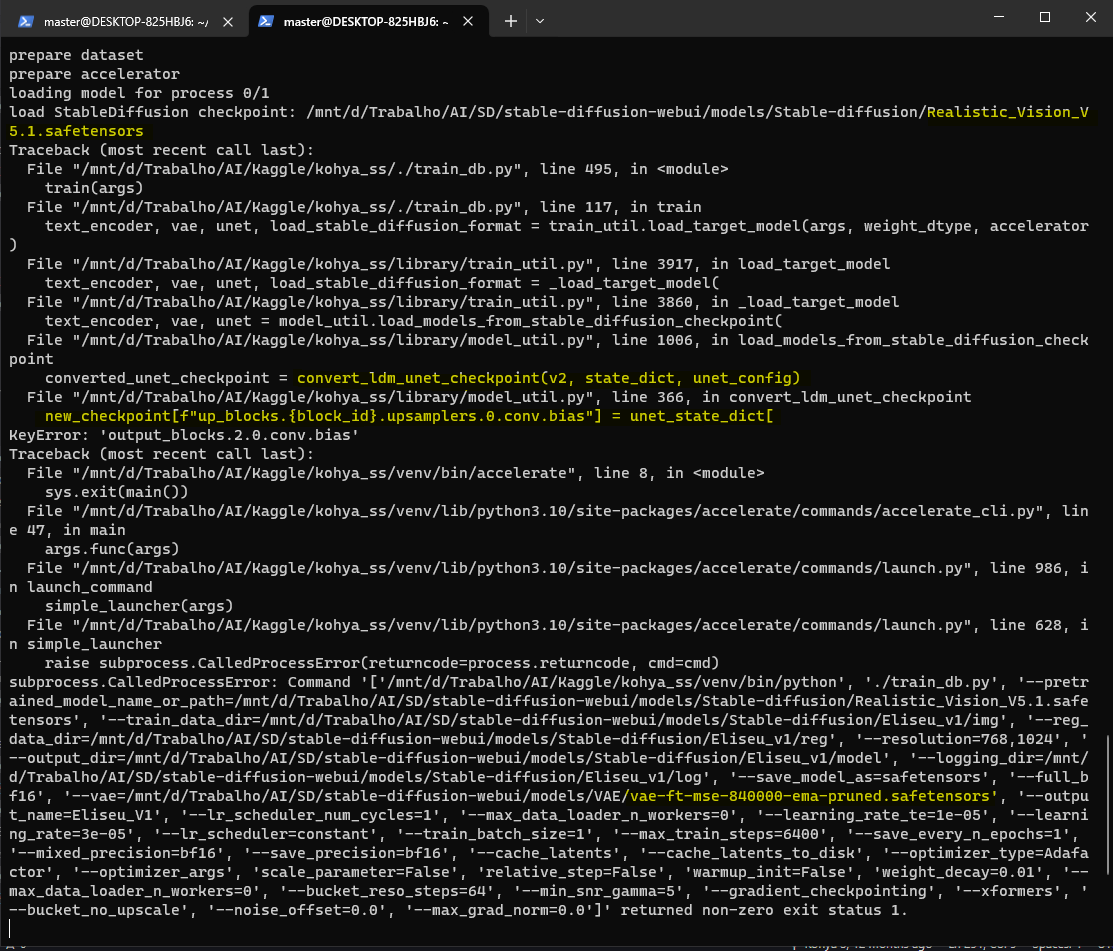Click the 'weight_decay=0.01' argument
1113x951 pixels.
(x=958, y=872)
